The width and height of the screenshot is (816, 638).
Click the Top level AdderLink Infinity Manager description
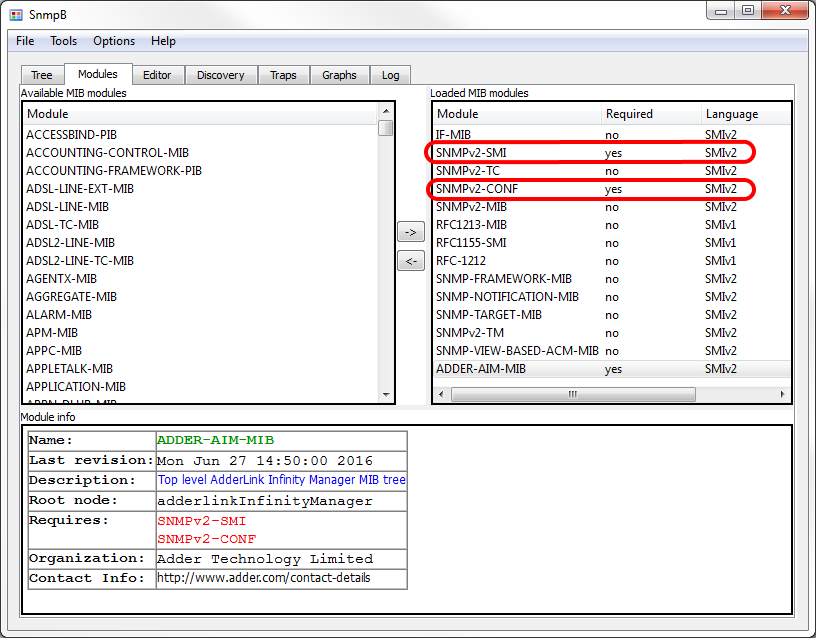pos(282,480)
